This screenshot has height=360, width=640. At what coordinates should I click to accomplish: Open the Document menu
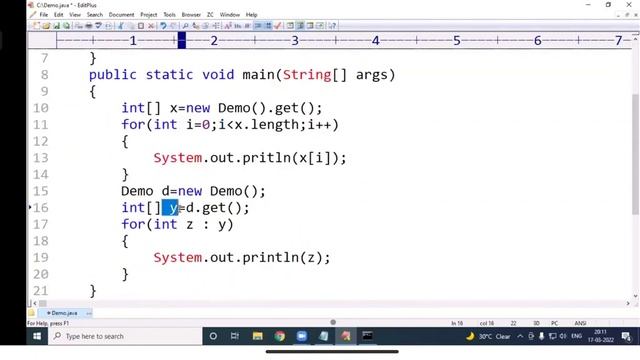tap(121, 15)
